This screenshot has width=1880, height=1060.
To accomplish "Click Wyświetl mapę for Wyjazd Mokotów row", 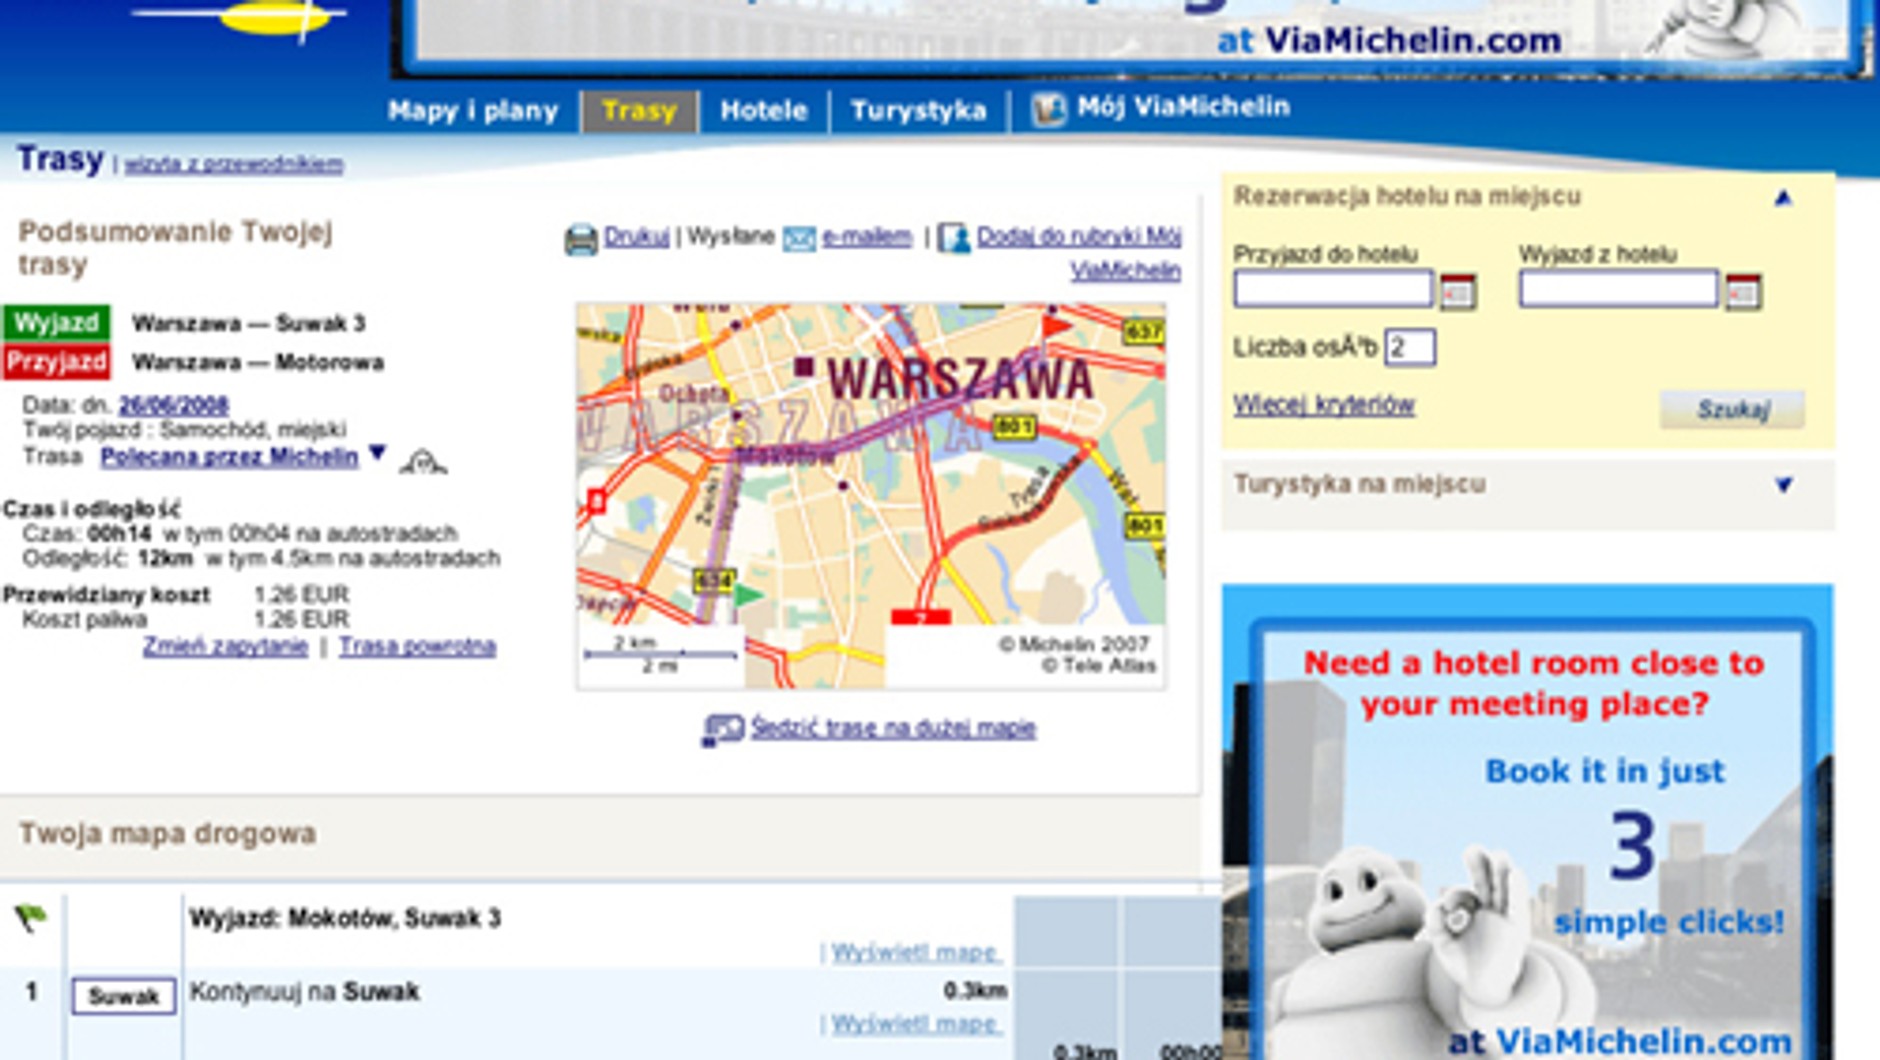I will pyautogui.click(x=914, y=952).
